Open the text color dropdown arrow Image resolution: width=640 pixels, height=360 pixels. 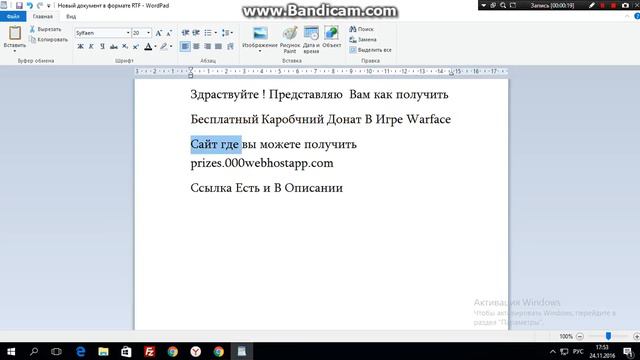point(156,47)
